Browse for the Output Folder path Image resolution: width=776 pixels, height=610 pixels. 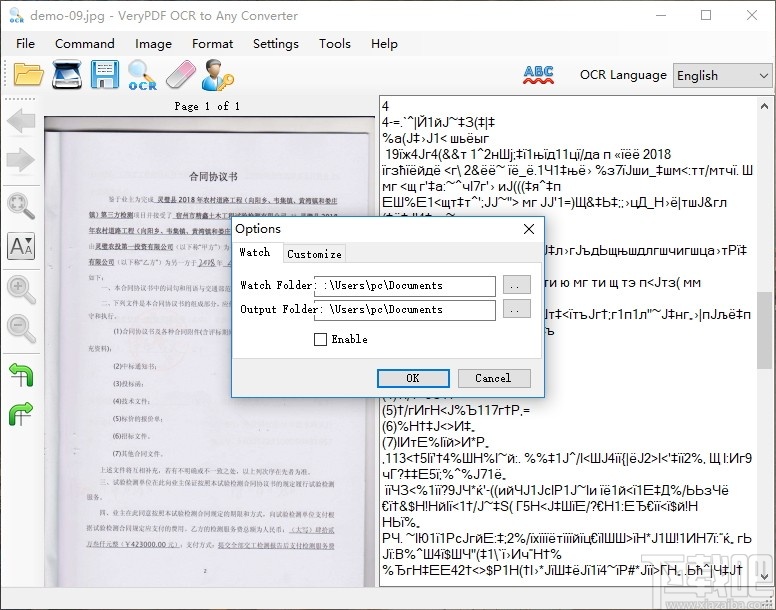517,309
